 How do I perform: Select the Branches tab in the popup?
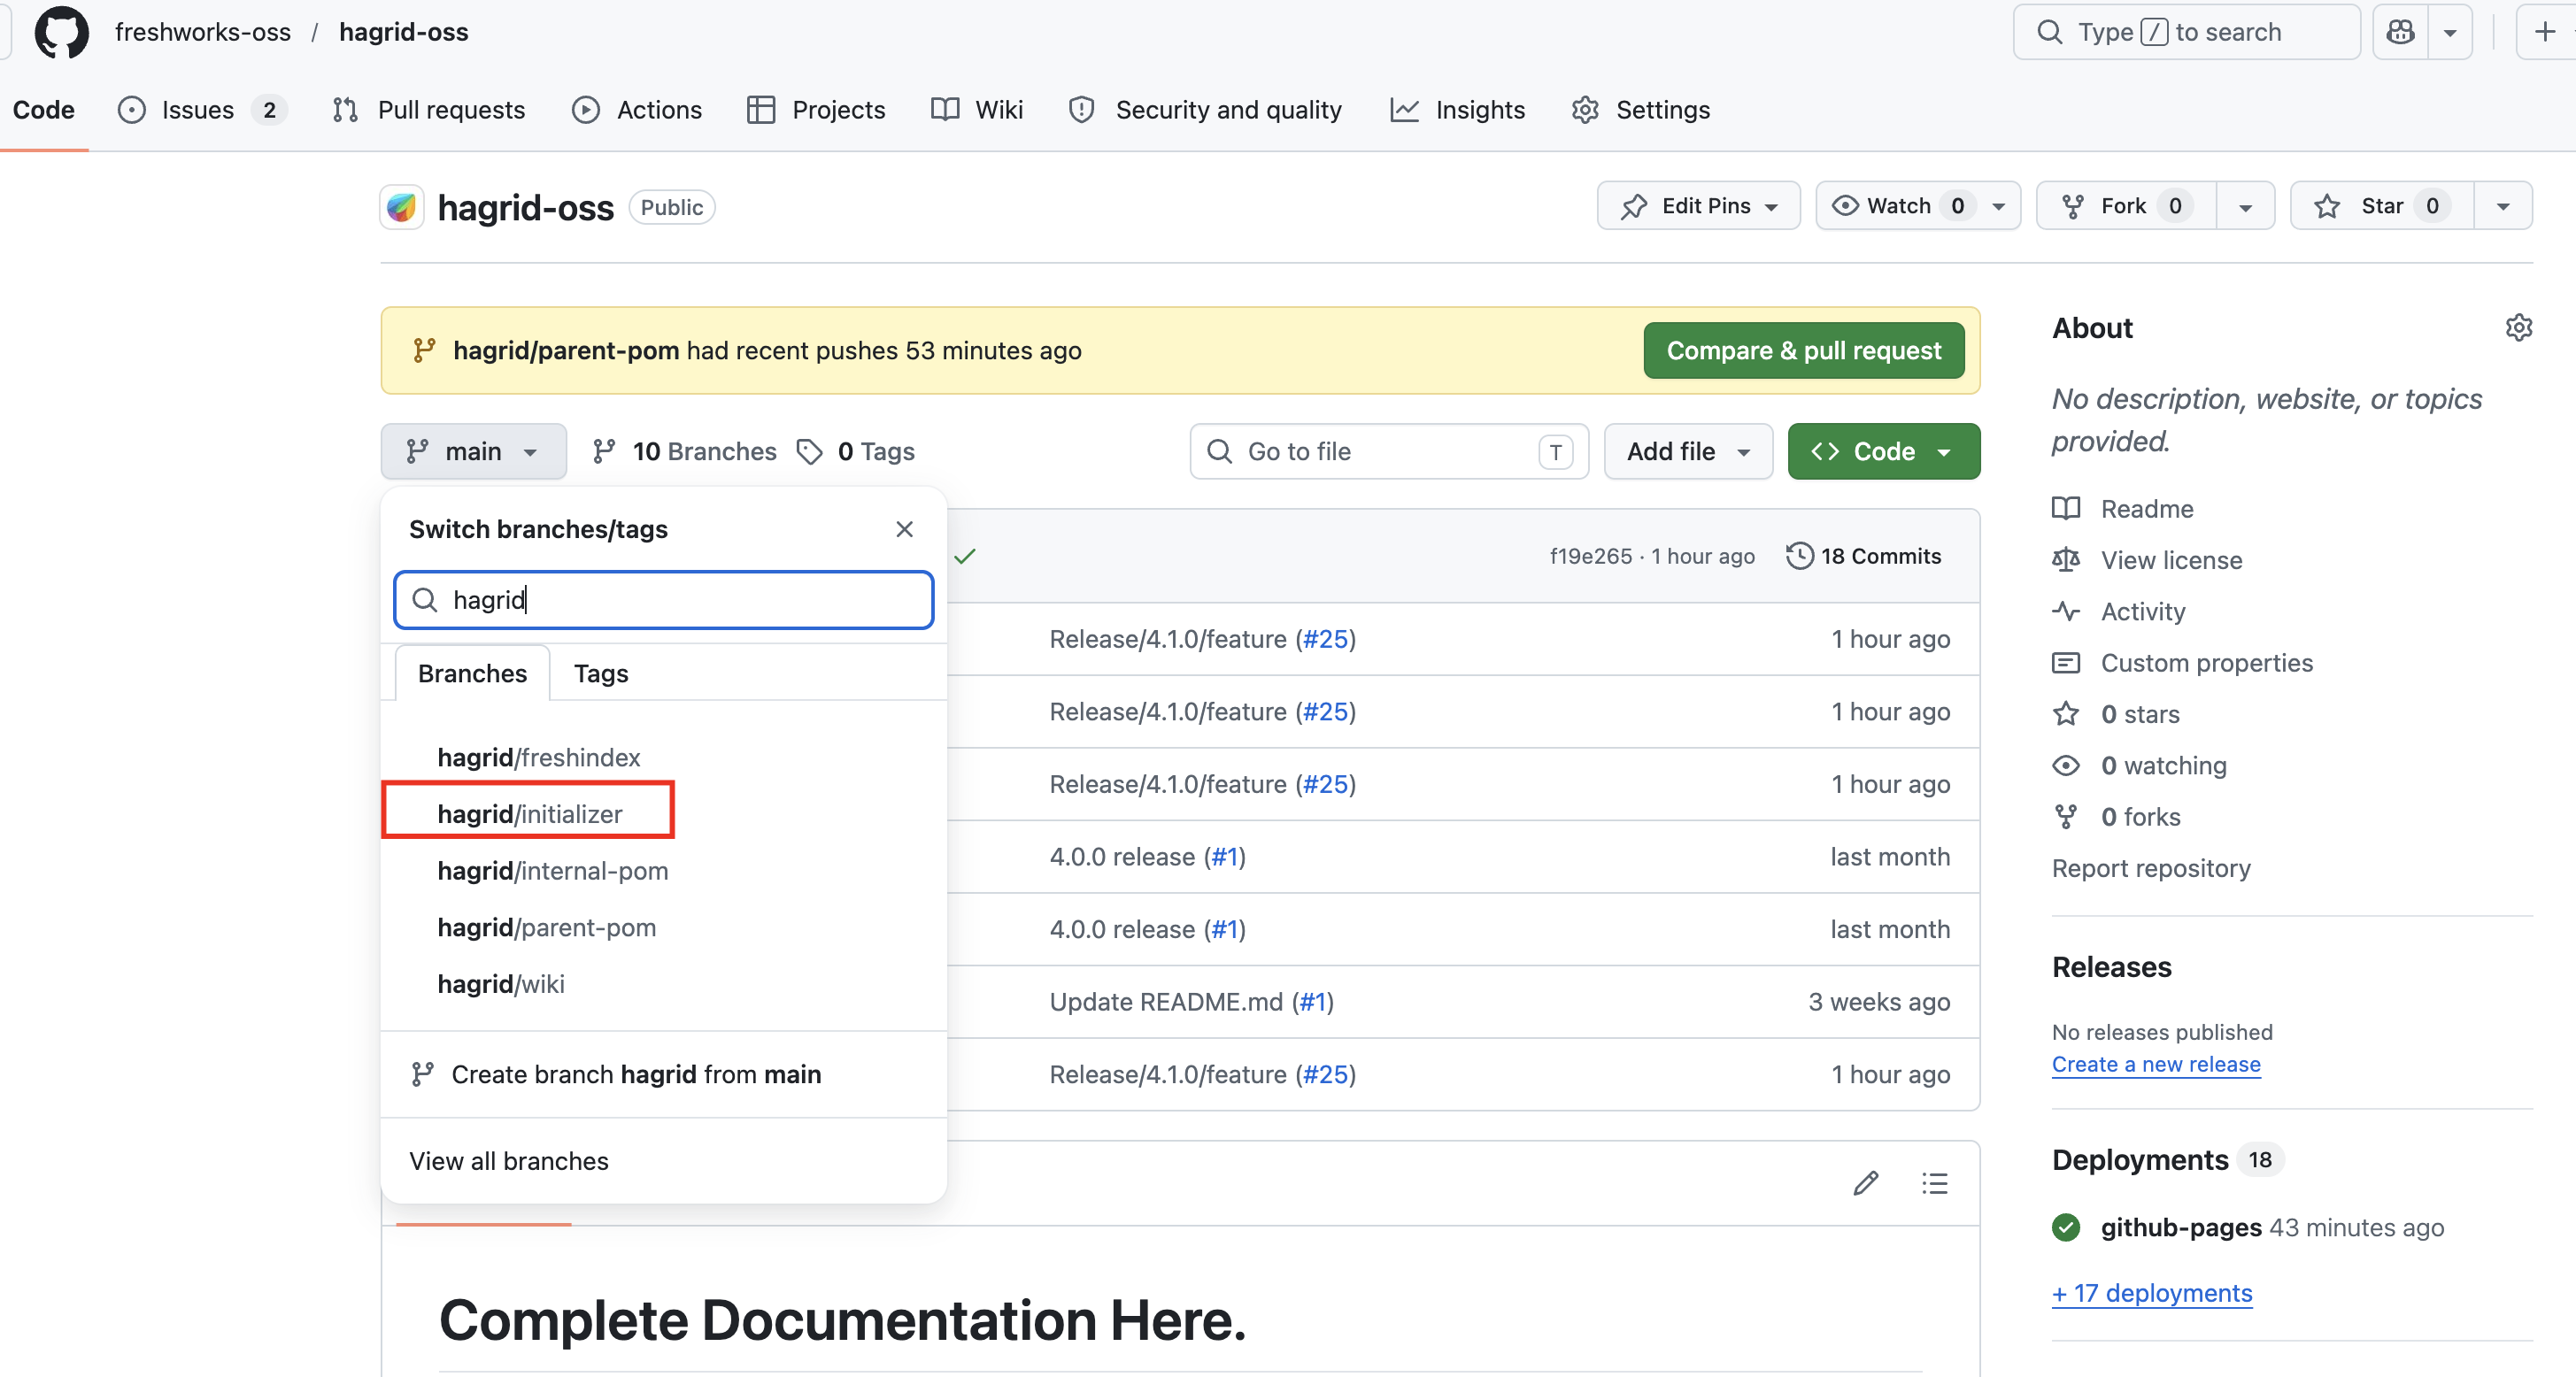point(472,674)
